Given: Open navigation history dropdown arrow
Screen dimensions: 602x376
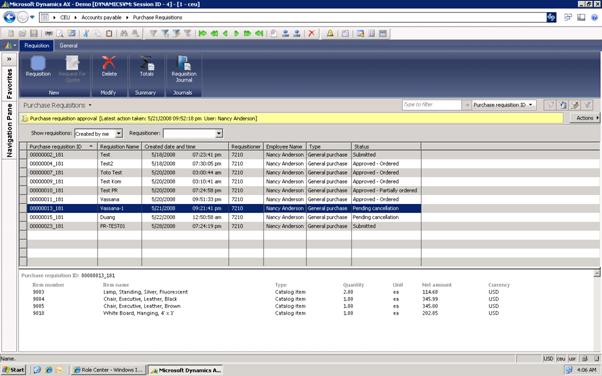Looking at the screenshot, I should tap(32, 17).
